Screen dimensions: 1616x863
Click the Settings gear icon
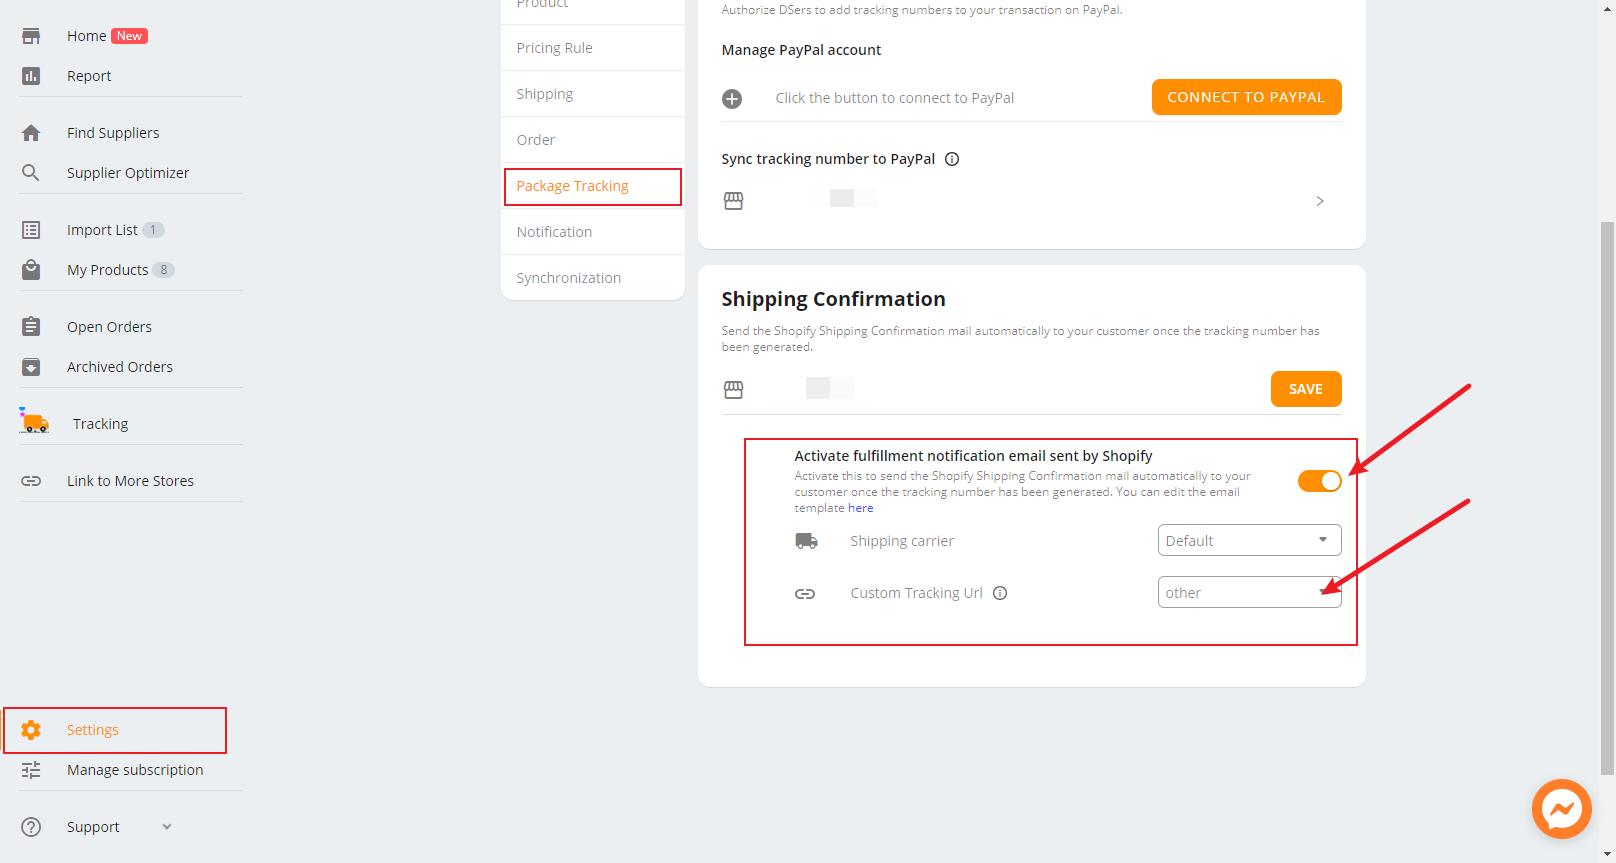tap(31, 730)
